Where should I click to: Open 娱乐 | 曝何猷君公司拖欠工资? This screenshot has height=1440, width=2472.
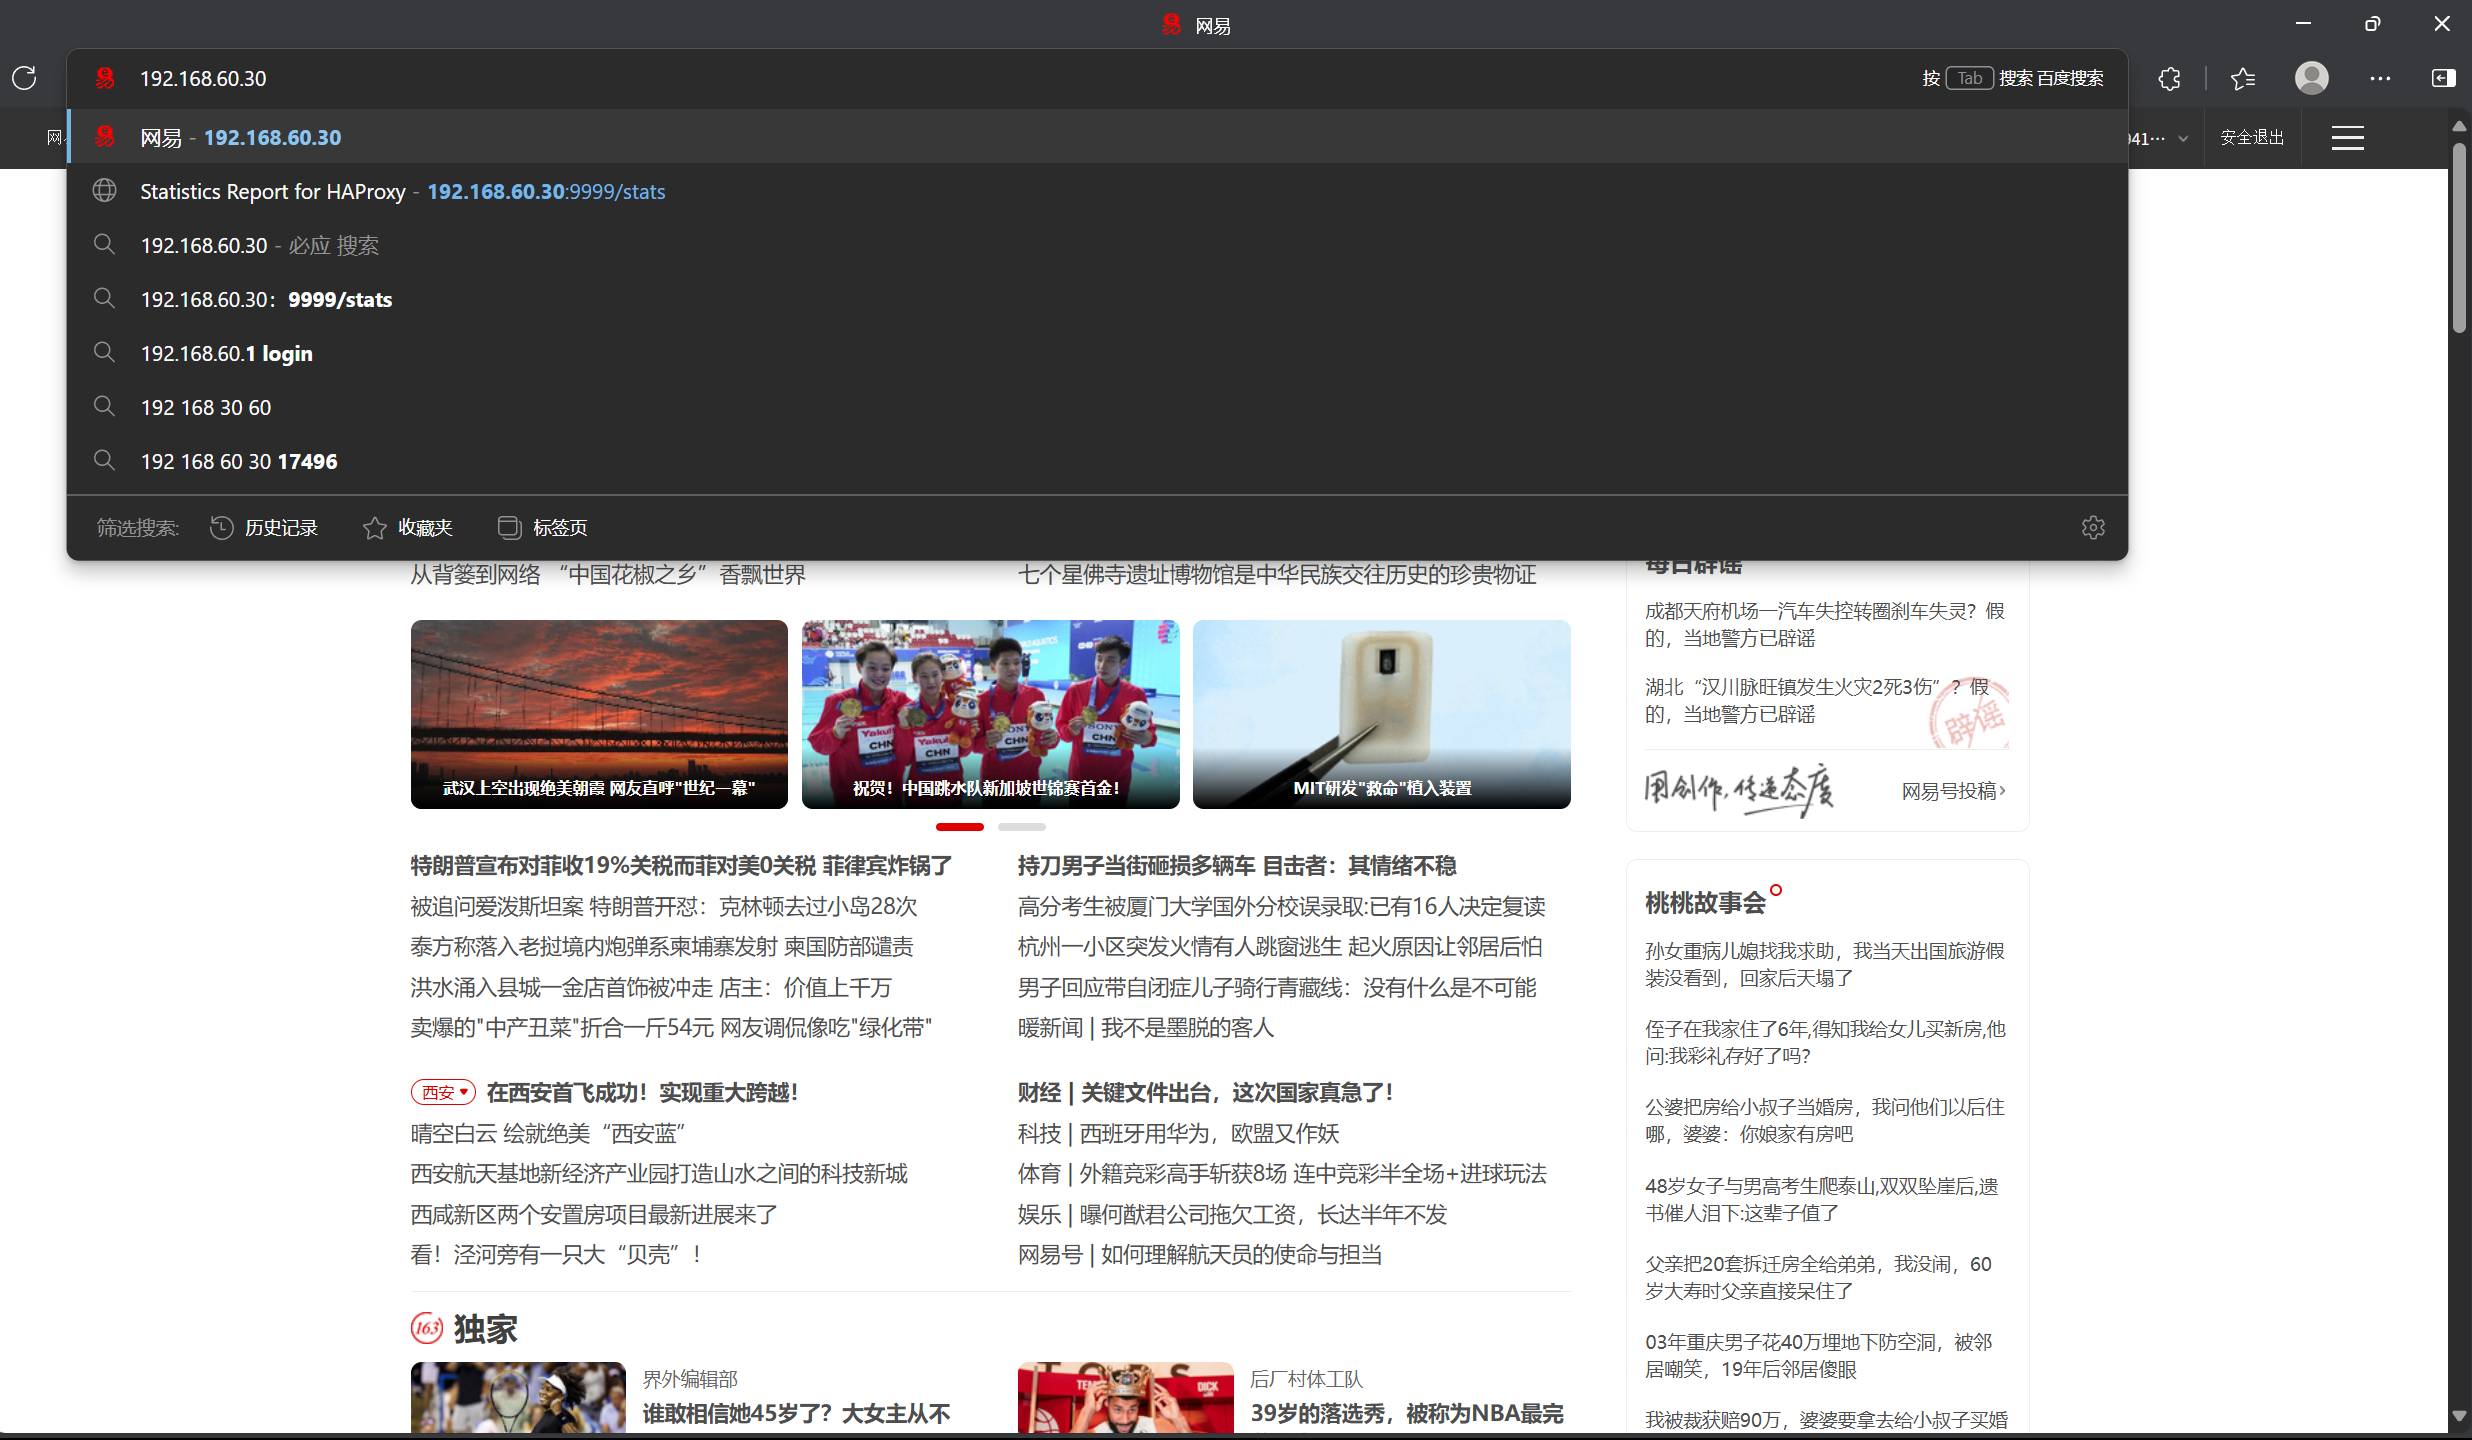[1233, 1214]
